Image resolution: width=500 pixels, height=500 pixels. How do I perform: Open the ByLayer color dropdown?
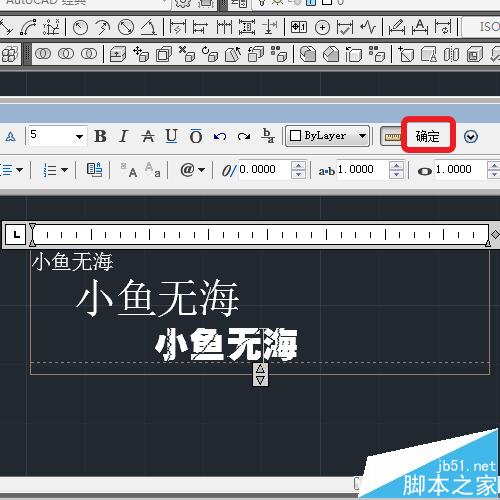(x=327, y=136)
